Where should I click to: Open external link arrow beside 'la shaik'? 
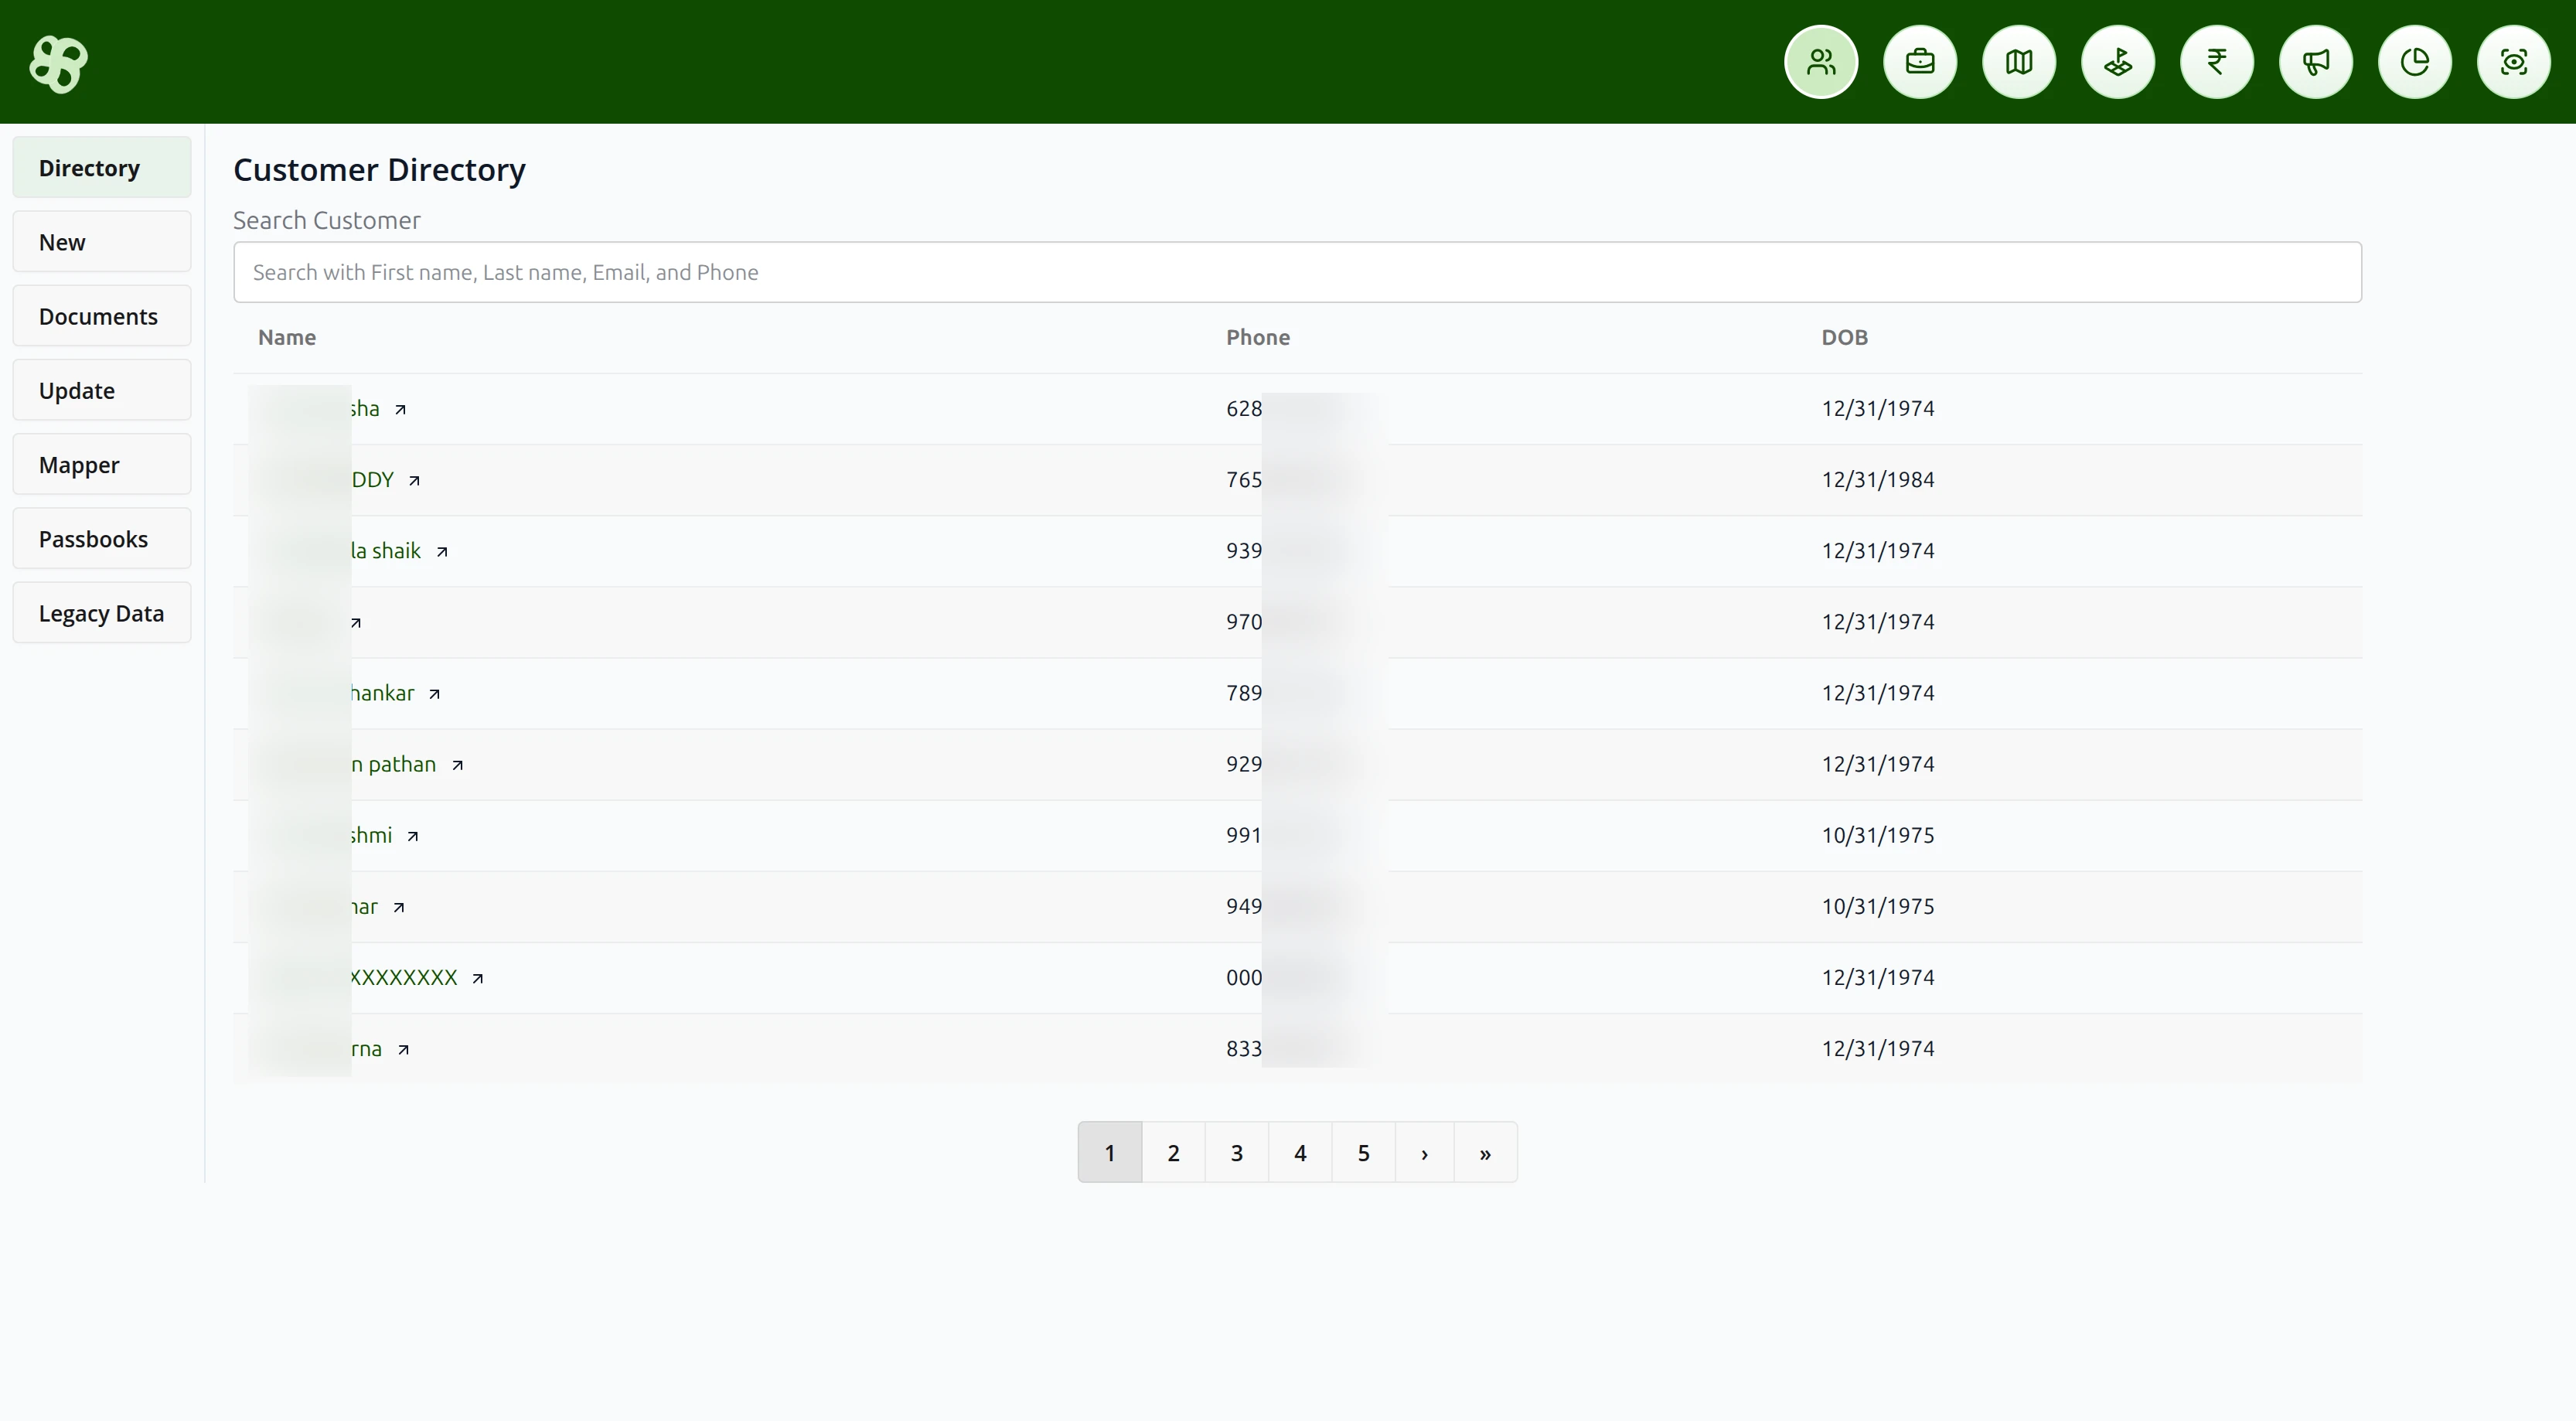(x=442, y=550)
